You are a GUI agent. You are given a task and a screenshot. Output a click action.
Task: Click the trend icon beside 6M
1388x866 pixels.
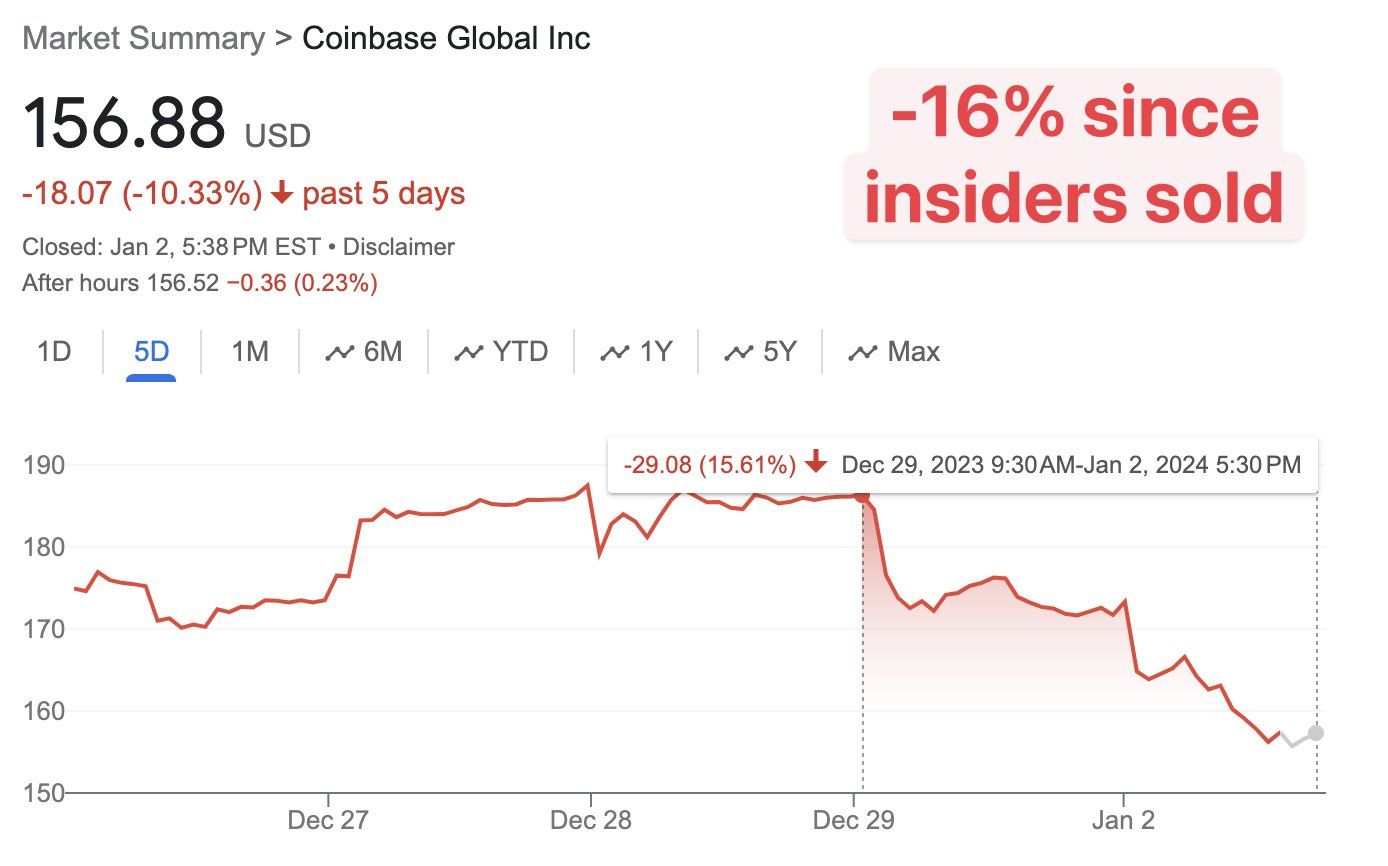coord(341,352)
